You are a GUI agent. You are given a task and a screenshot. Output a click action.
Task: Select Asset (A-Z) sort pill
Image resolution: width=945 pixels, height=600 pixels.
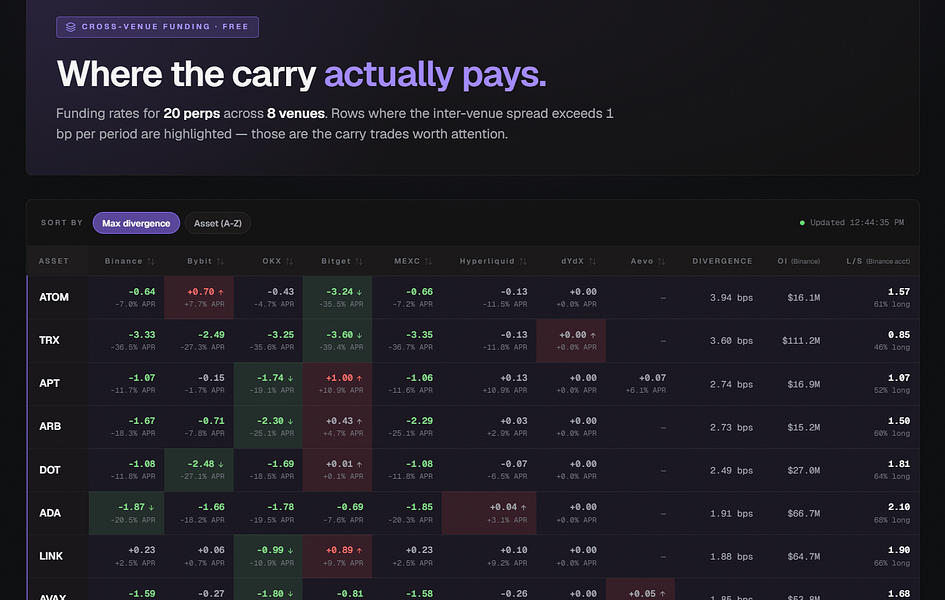[x=218, y=223]
